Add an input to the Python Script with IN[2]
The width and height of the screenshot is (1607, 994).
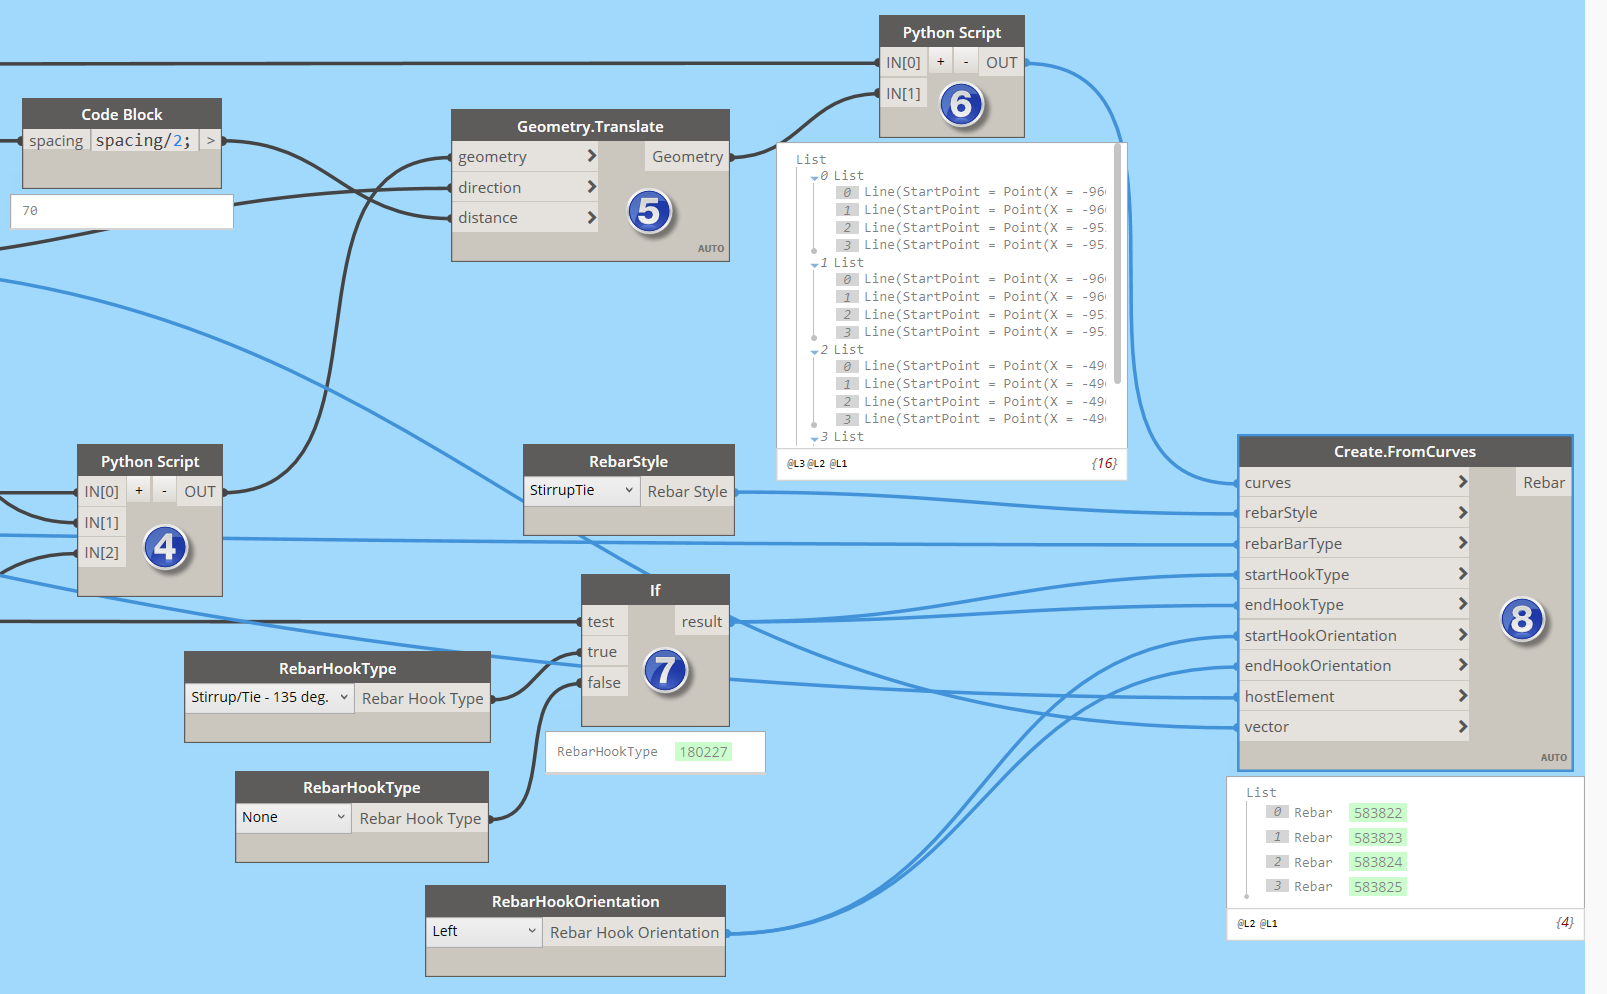pyautogui.click(x=139, y=491)
